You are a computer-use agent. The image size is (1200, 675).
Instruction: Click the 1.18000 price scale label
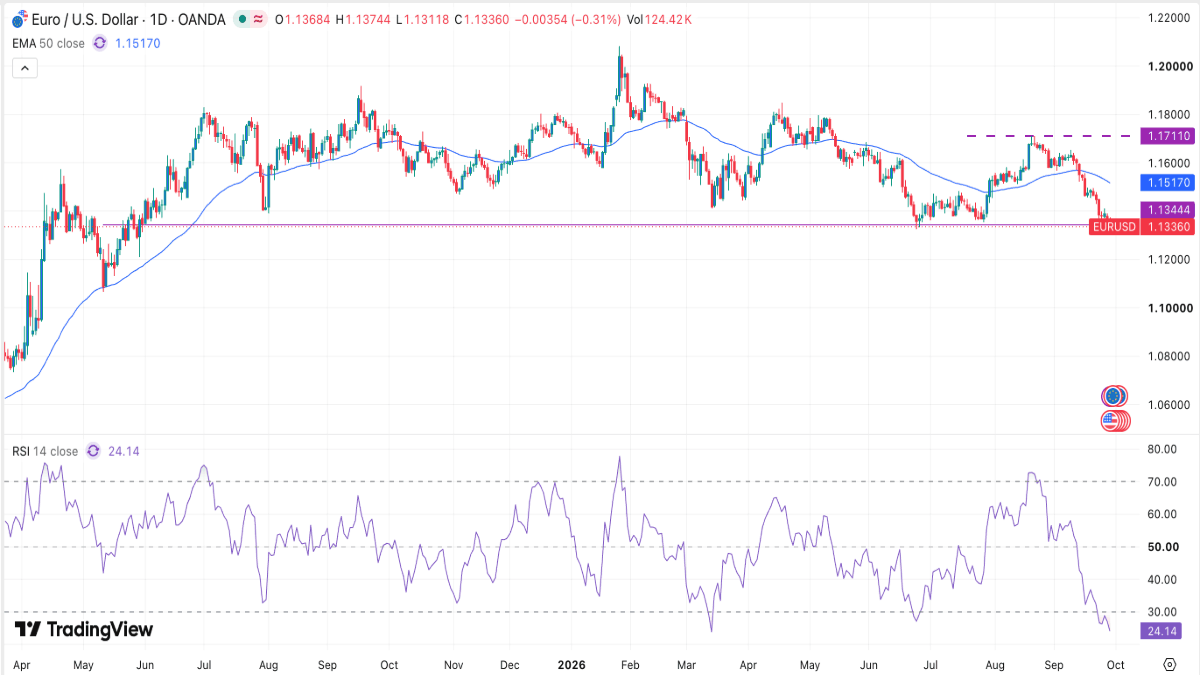(x=1168, y=114)
